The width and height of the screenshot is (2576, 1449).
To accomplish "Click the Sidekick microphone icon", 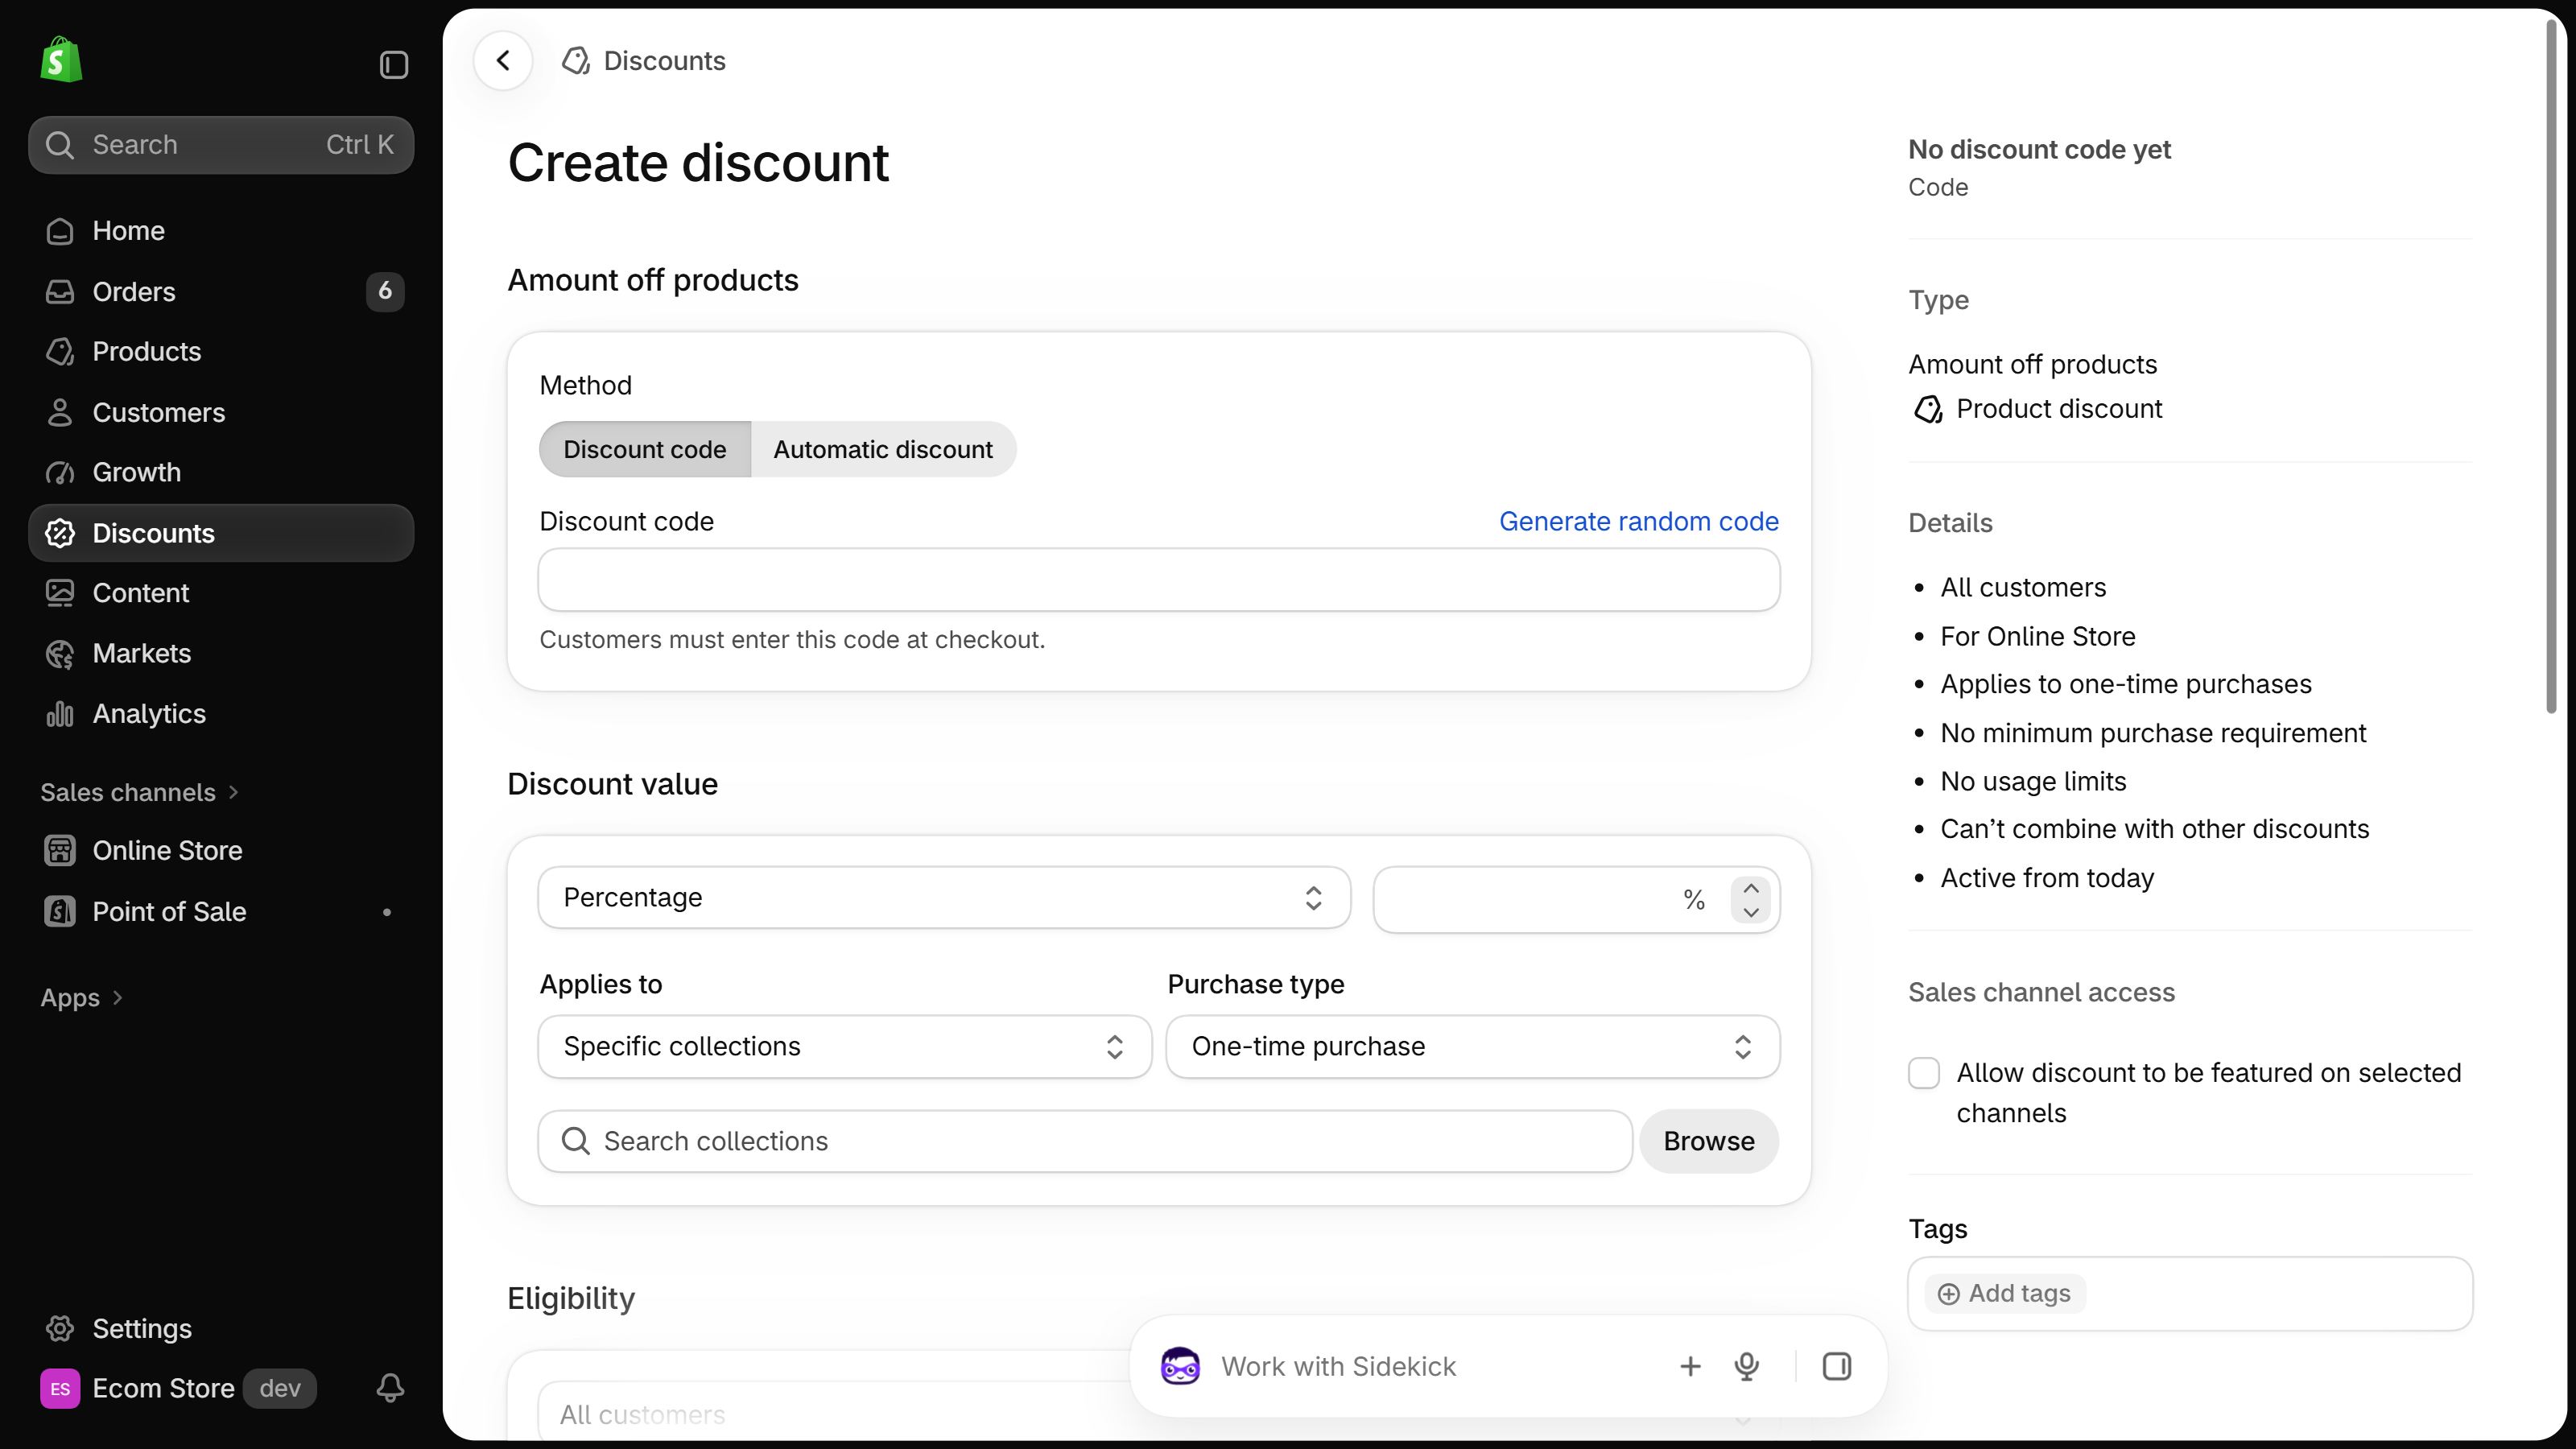I will coord(1747,1366).
